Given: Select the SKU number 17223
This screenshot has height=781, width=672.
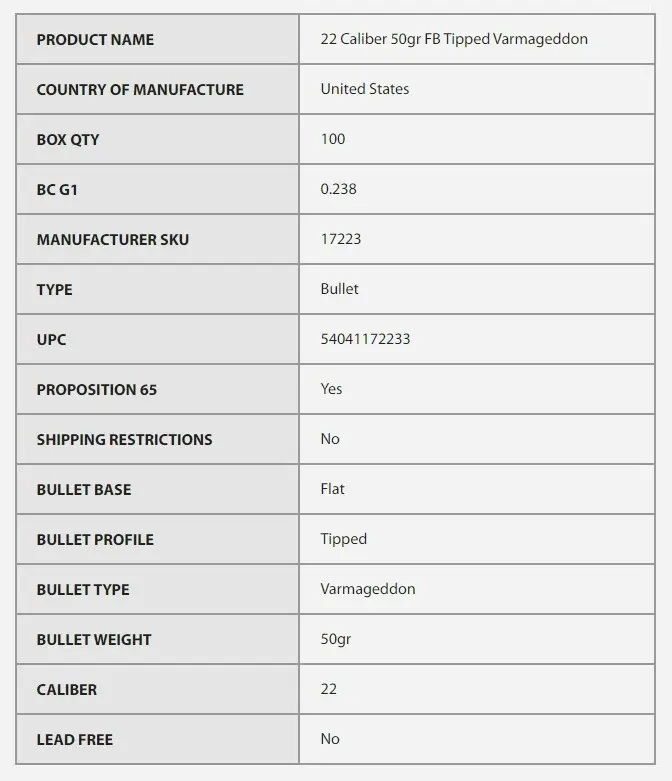Looking at the screenshot, I should 341,239.
